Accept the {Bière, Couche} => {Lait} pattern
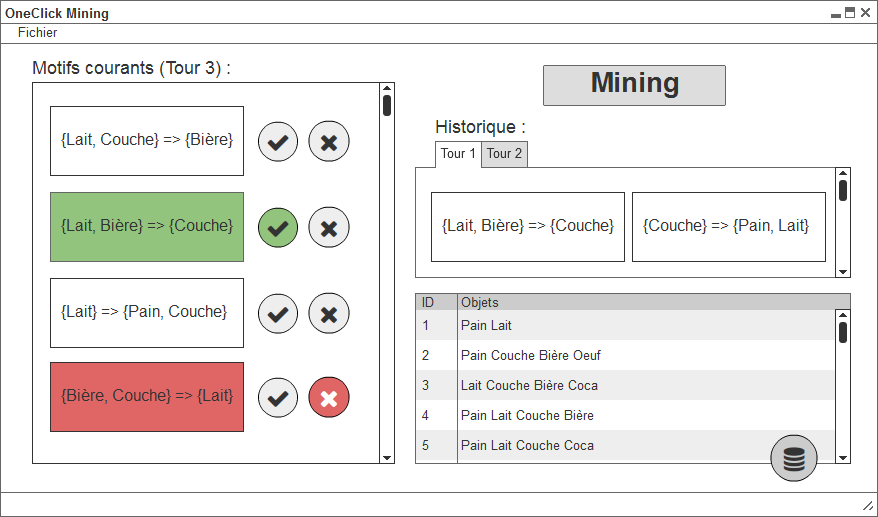Viewport: 878px width, 517px height. click(278, 398)
